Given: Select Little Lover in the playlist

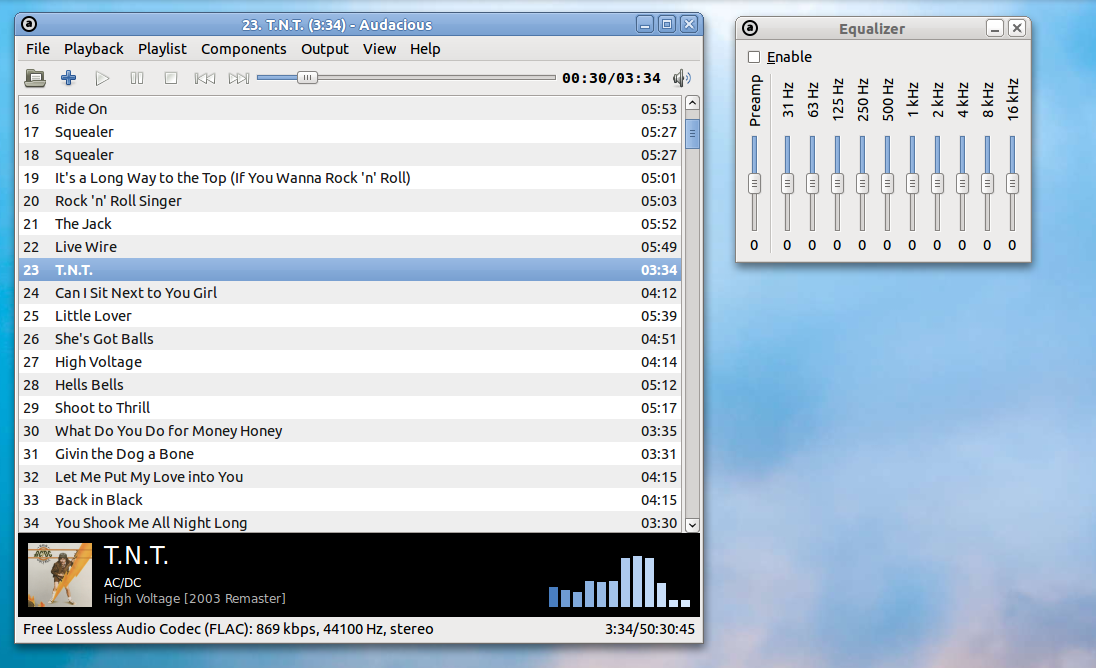Looking at the screenshot, I should click(x=349, y=316).
